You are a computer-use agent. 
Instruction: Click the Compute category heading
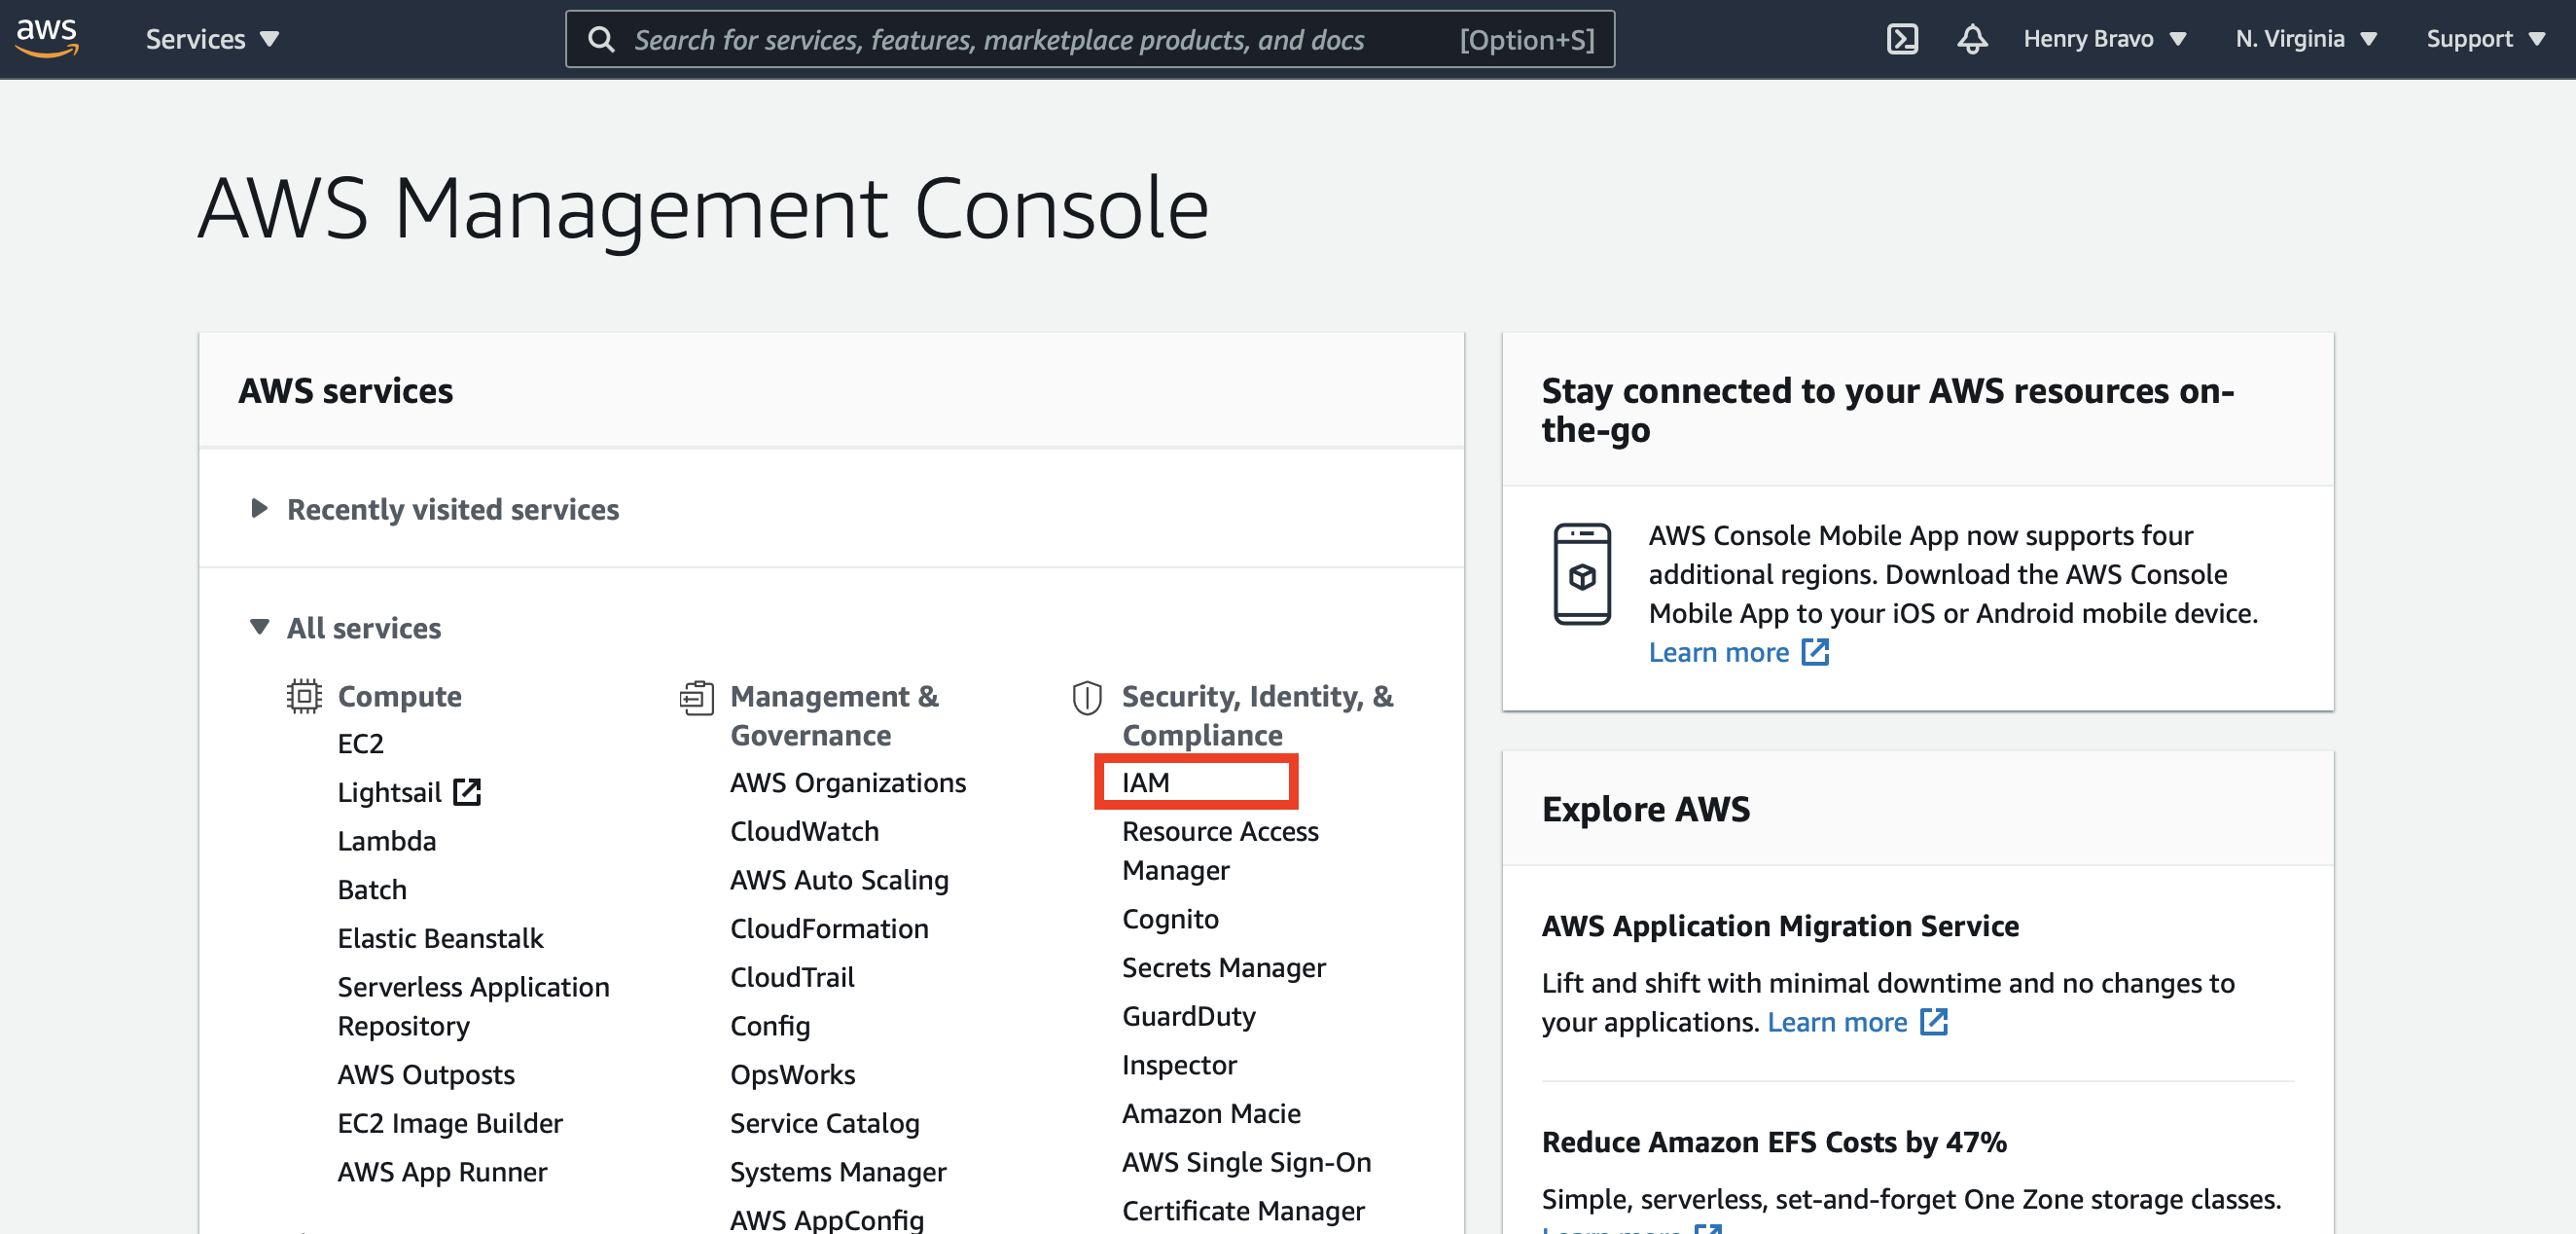coord(399,696)
